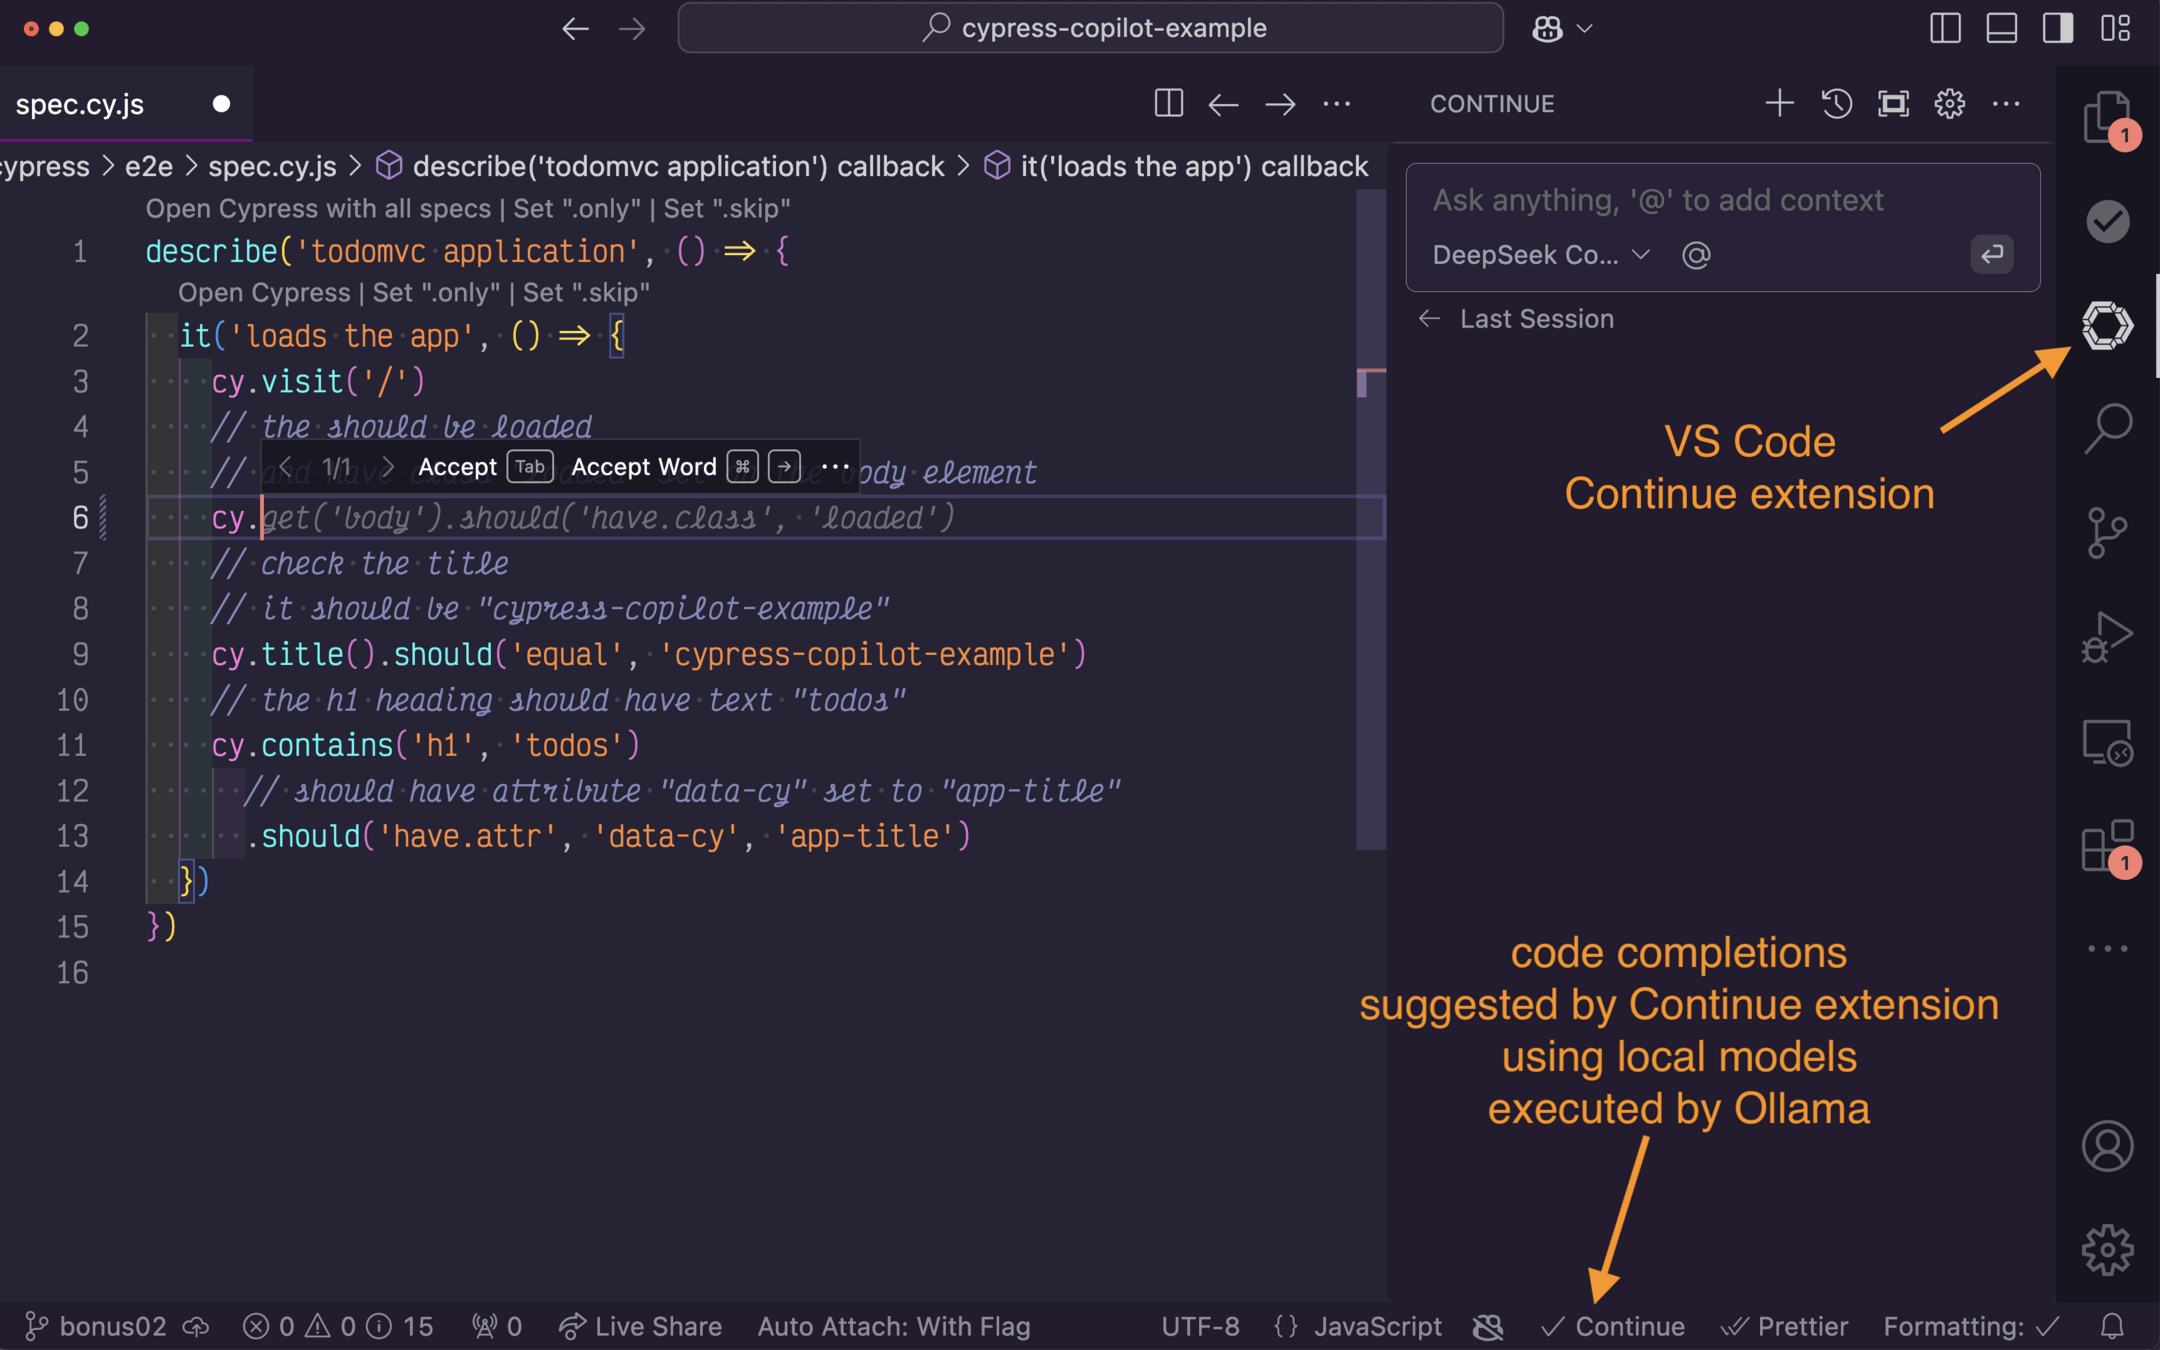Toggle the secondary side bar layout button
The height and width of the screenshot is (1350, 2160).
click(x=2058, y=28)
